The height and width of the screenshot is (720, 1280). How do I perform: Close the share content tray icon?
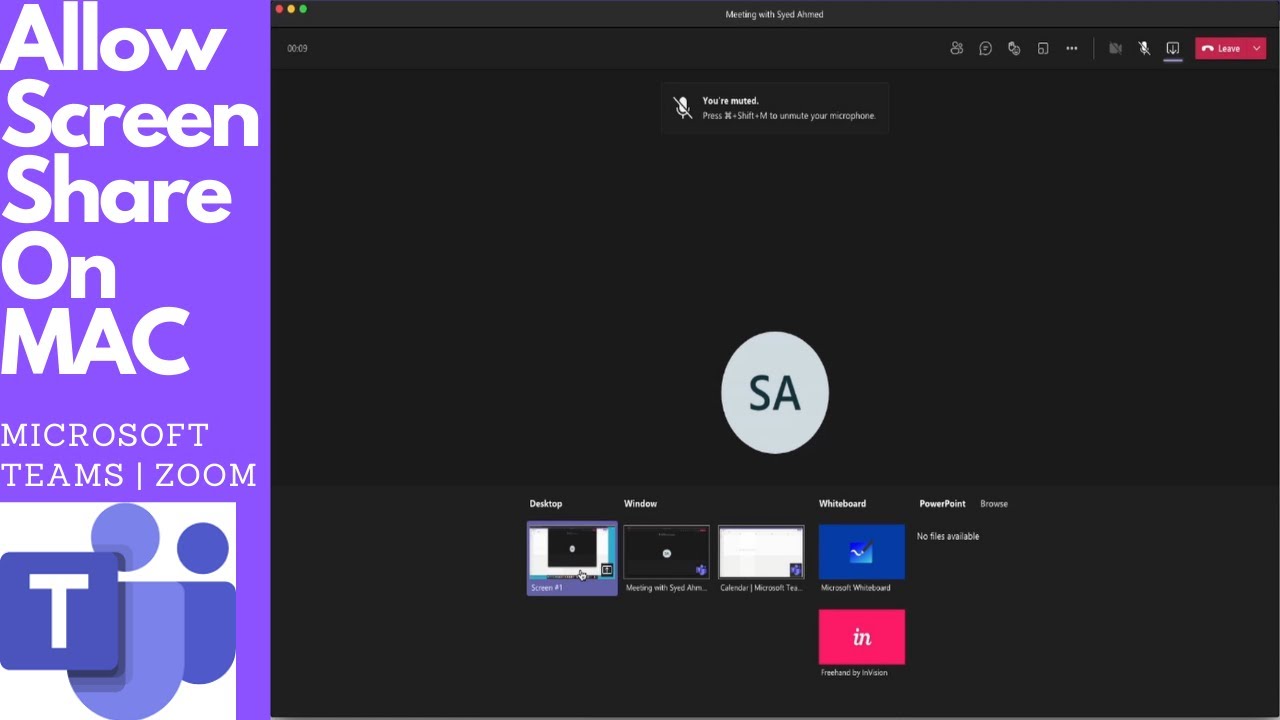pos(1173,48)
